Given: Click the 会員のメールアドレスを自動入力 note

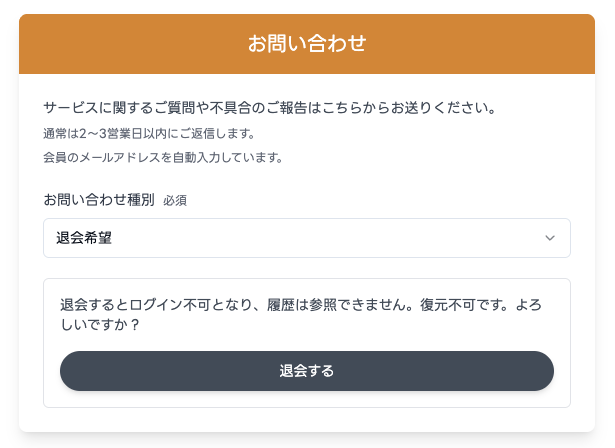Looking at the screenshot, I should pyautogui.click(x=163, y=157).
